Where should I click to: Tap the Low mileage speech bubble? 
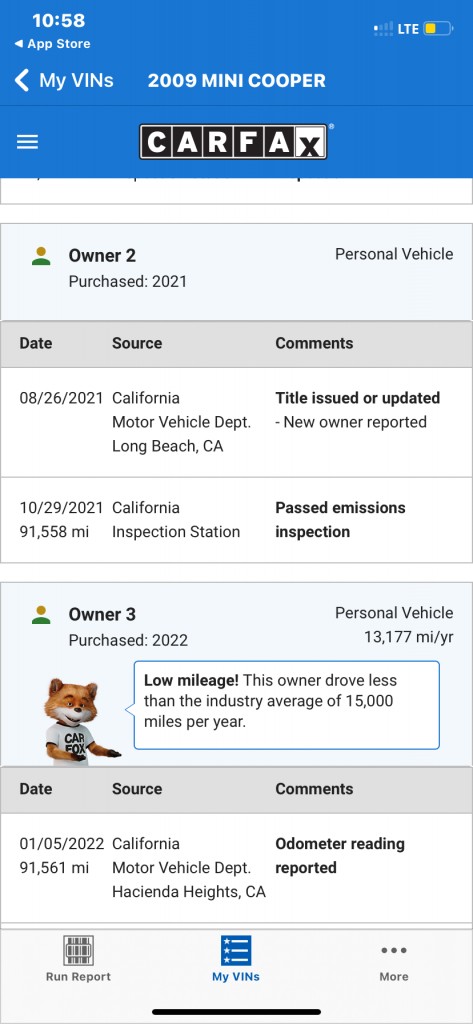(x=286, y=705)
